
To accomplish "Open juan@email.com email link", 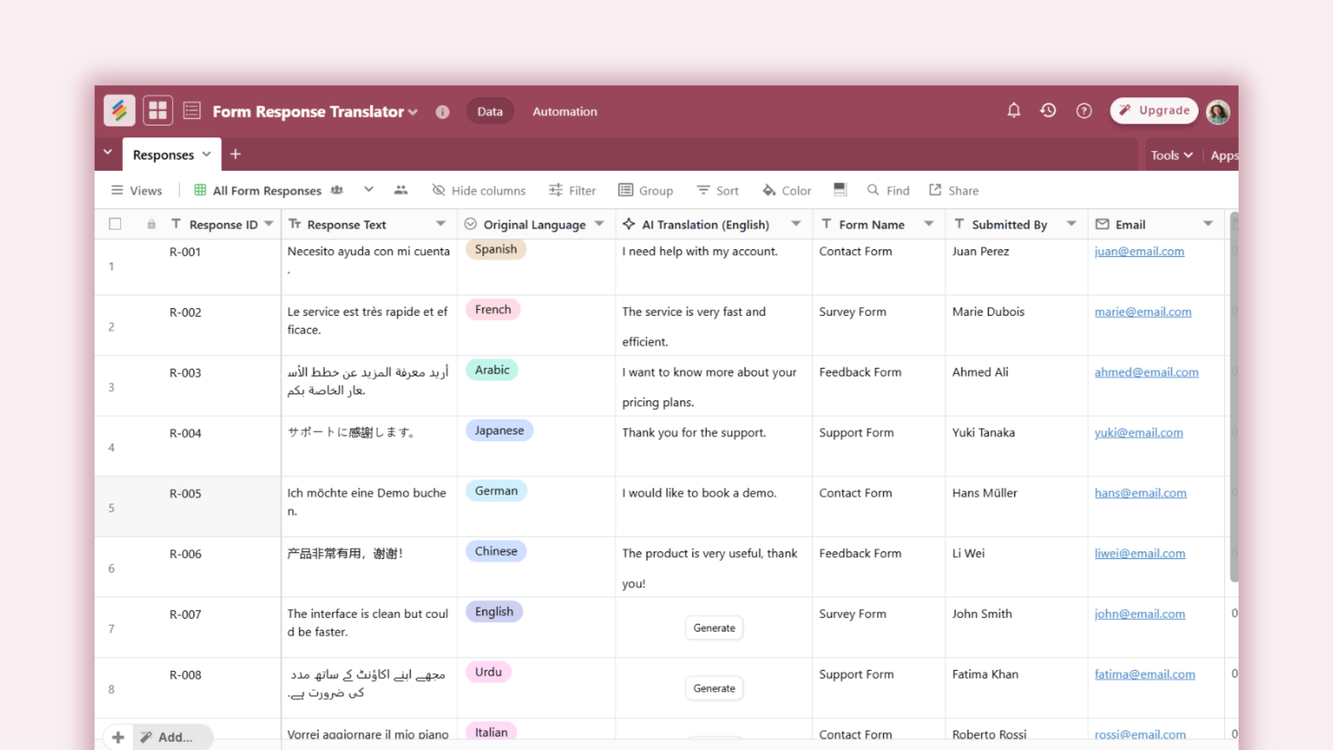I will click(x=1139, y=251).
